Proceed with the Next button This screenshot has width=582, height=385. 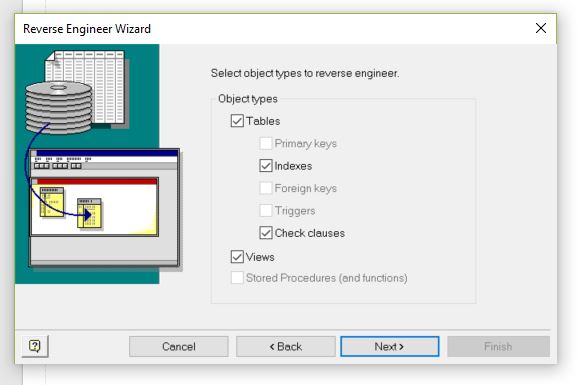[x=390, y=346]
